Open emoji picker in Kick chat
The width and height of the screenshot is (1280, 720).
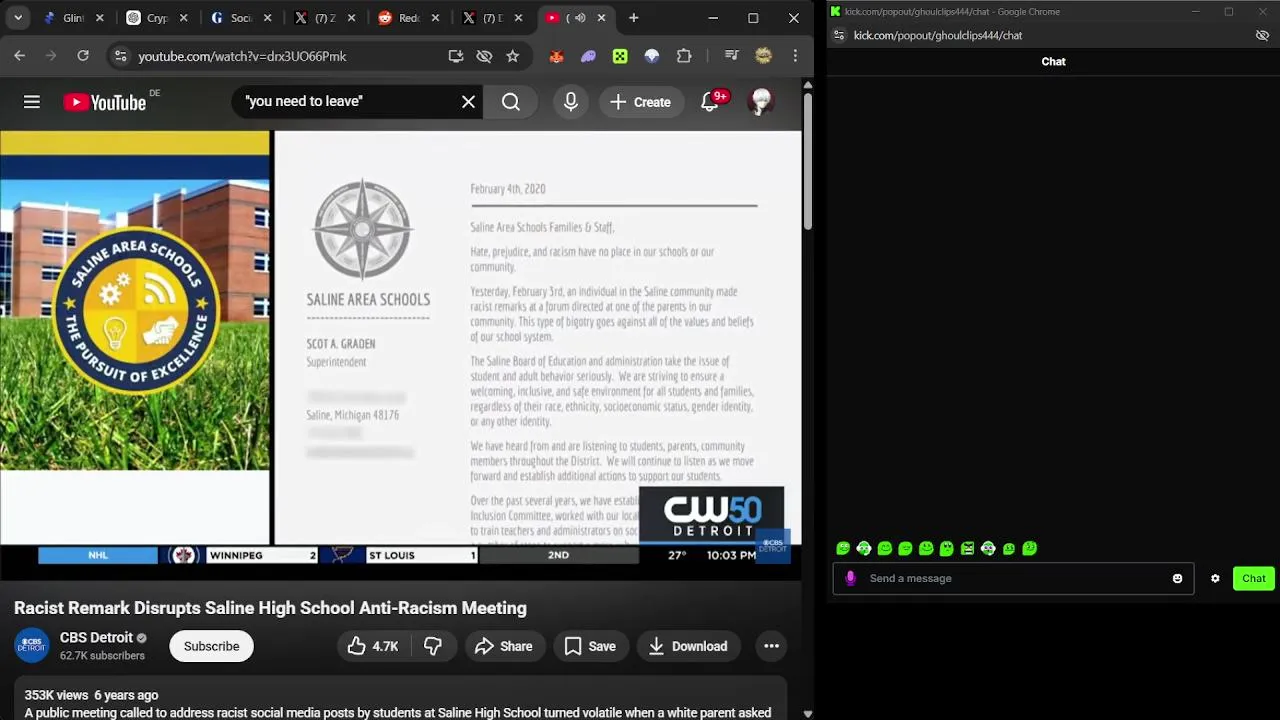pyautogui.click(x=1177, y=578)
